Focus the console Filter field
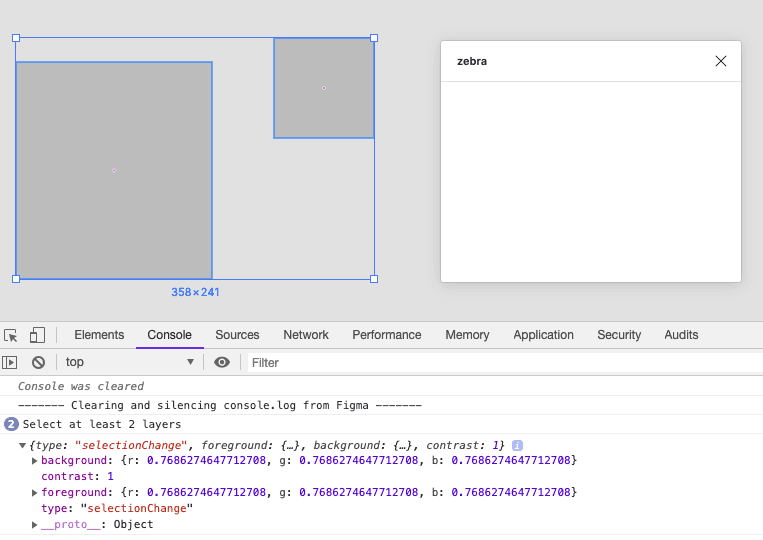 point(505,362)
